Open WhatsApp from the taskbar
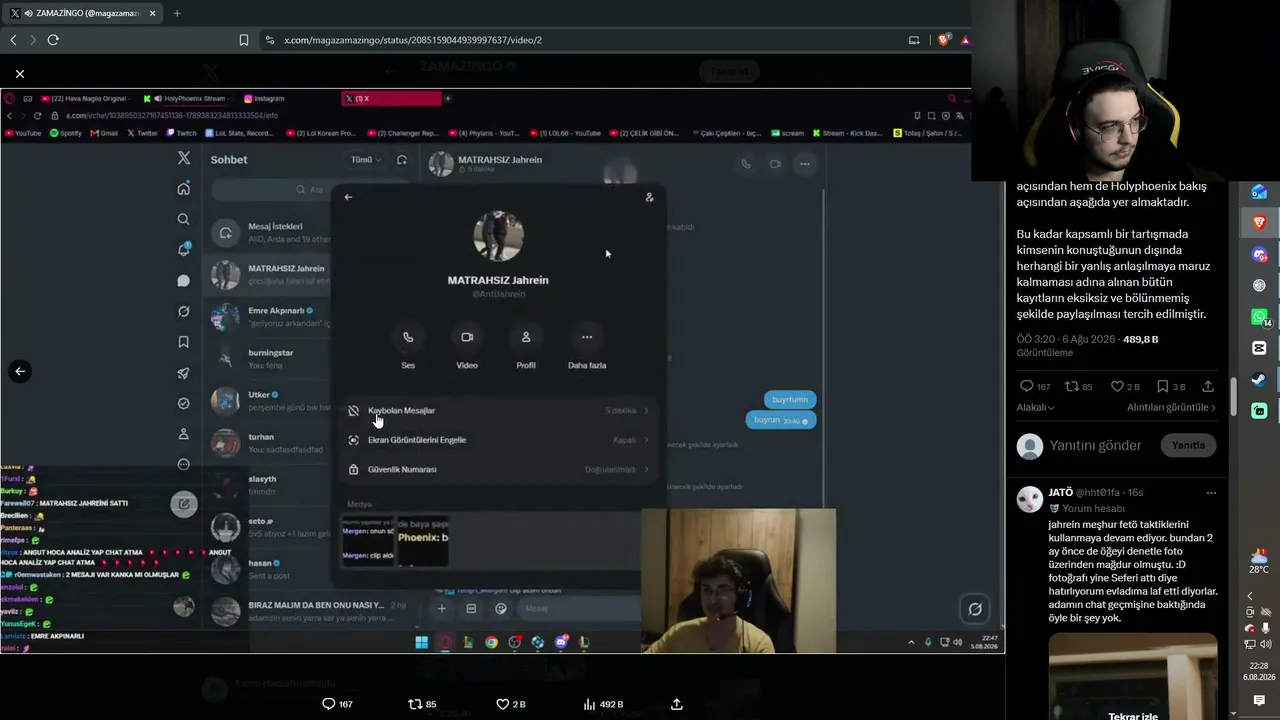The width and height of the screenshot is (1280, 720). point(1259,317)
